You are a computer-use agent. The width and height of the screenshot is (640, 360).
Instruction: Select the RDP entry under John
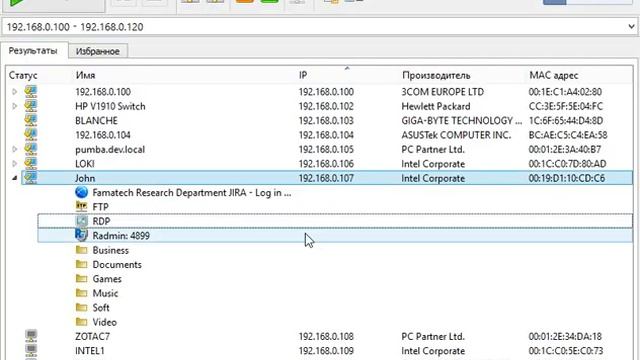[x=101, y=221]
